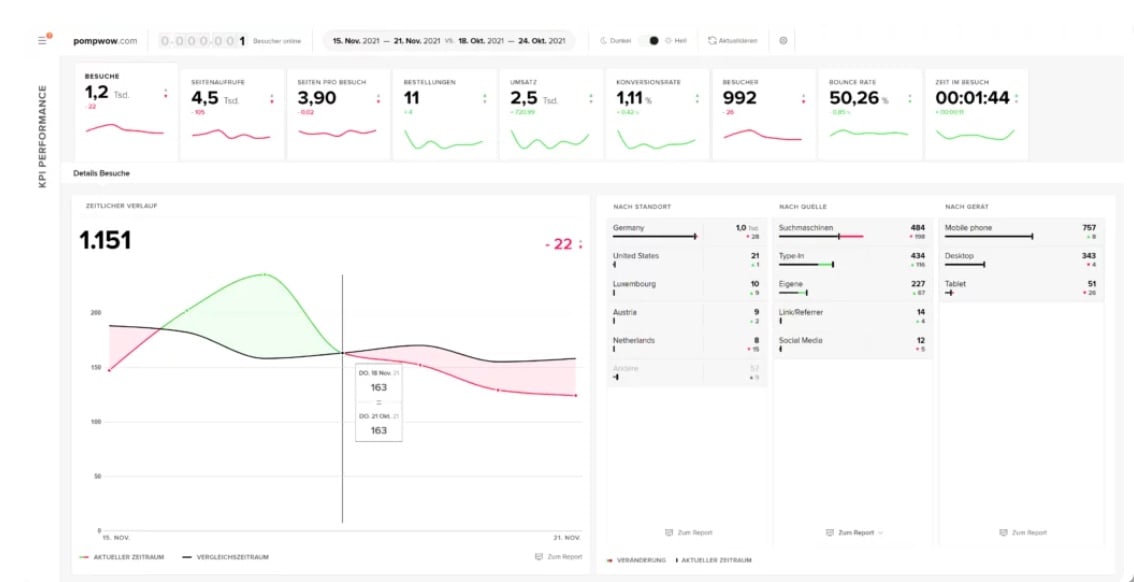The width and height of the screenshot is (1134, 582).
Task: Select the Suchmaschinen source row
Action: (853, 231)
